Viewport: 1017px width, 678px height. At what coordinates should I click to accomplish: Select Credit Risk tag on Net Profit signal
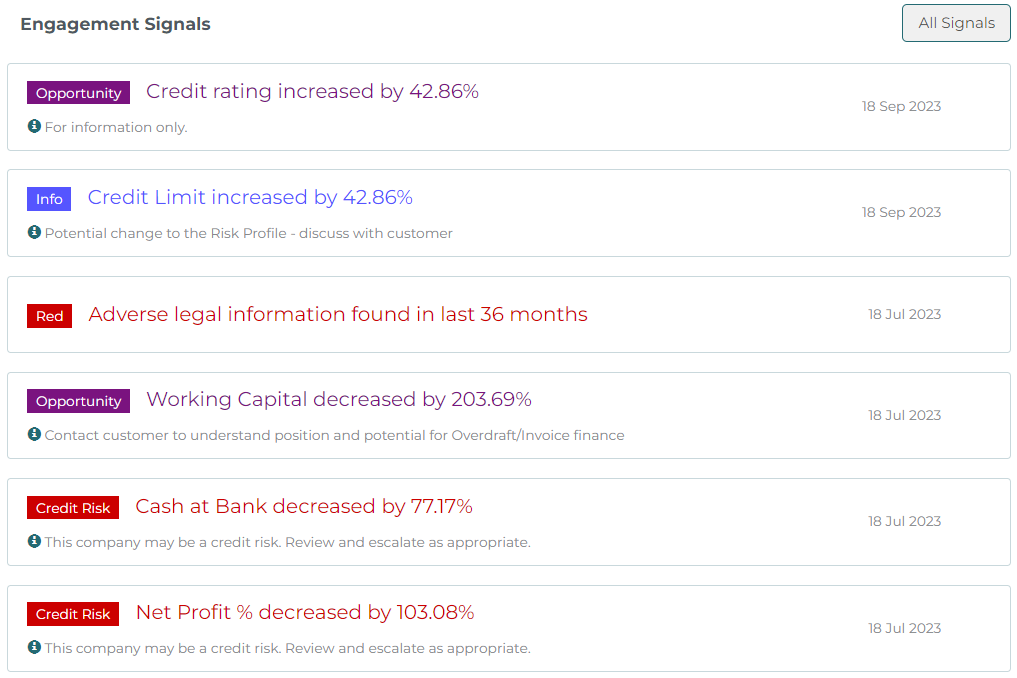pos(73,614)
